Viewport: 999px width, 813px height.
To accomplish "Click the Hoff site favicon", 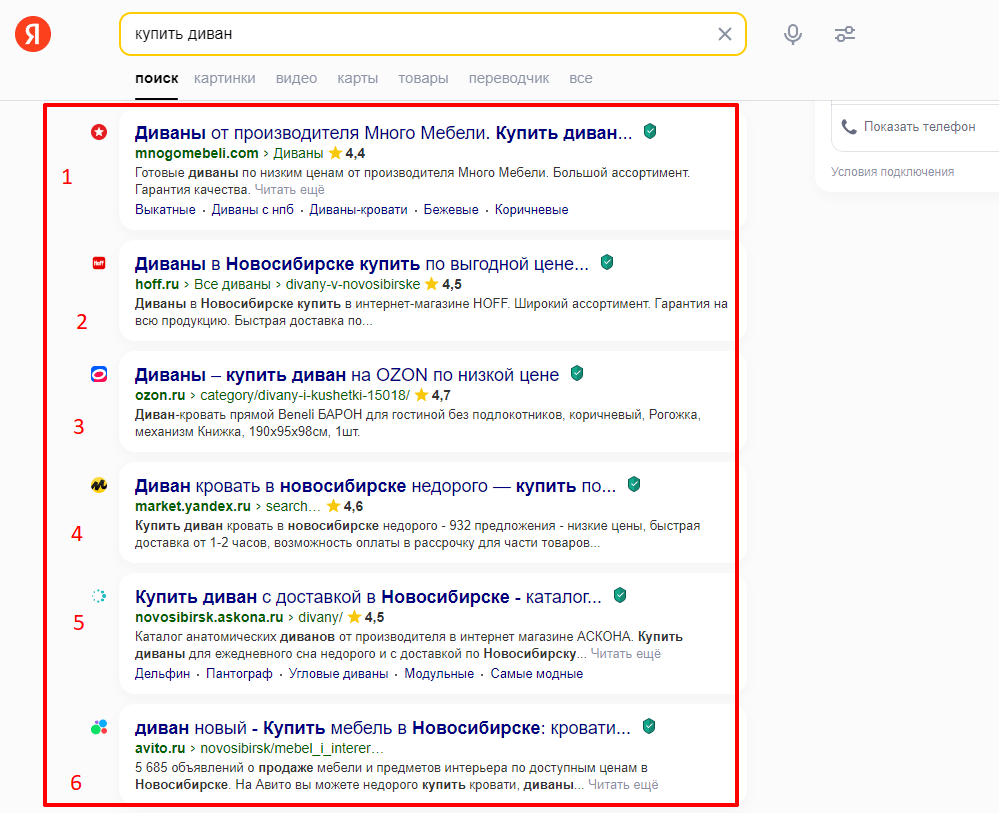I will pos(99,263).
